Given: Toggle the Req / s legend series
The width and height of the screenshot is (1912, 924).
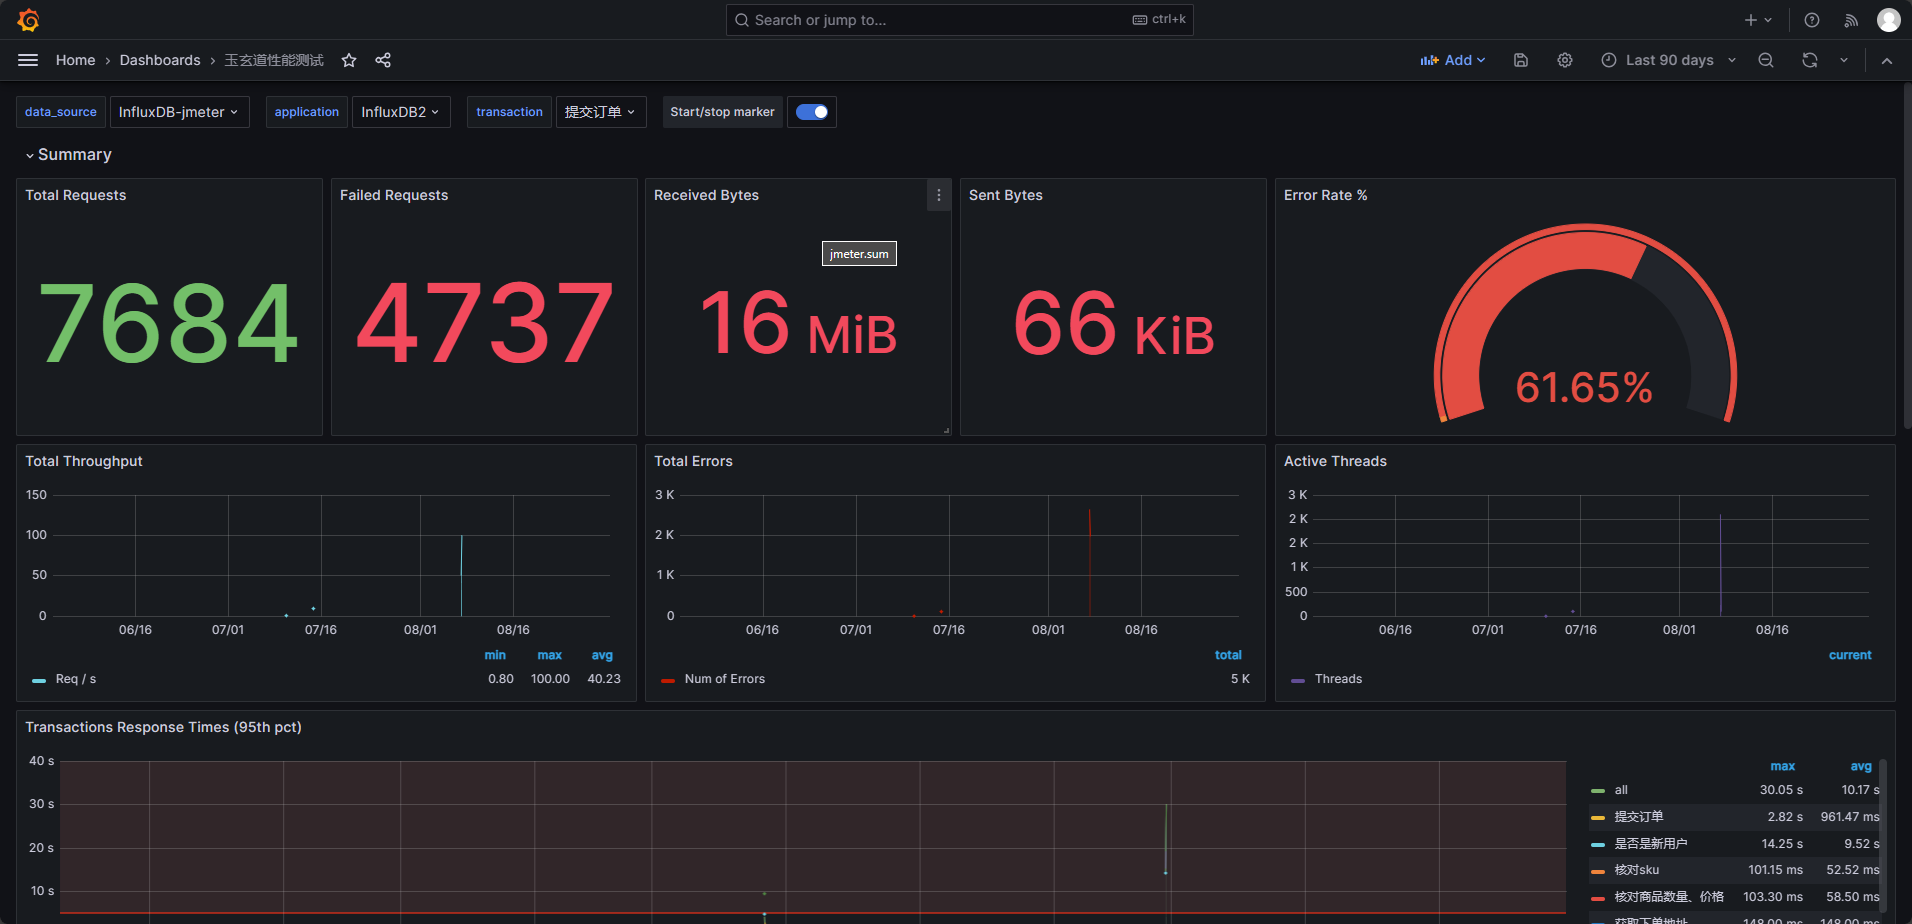Looking at the screenshot, I should pyautogui.click(x=75, y=679).
